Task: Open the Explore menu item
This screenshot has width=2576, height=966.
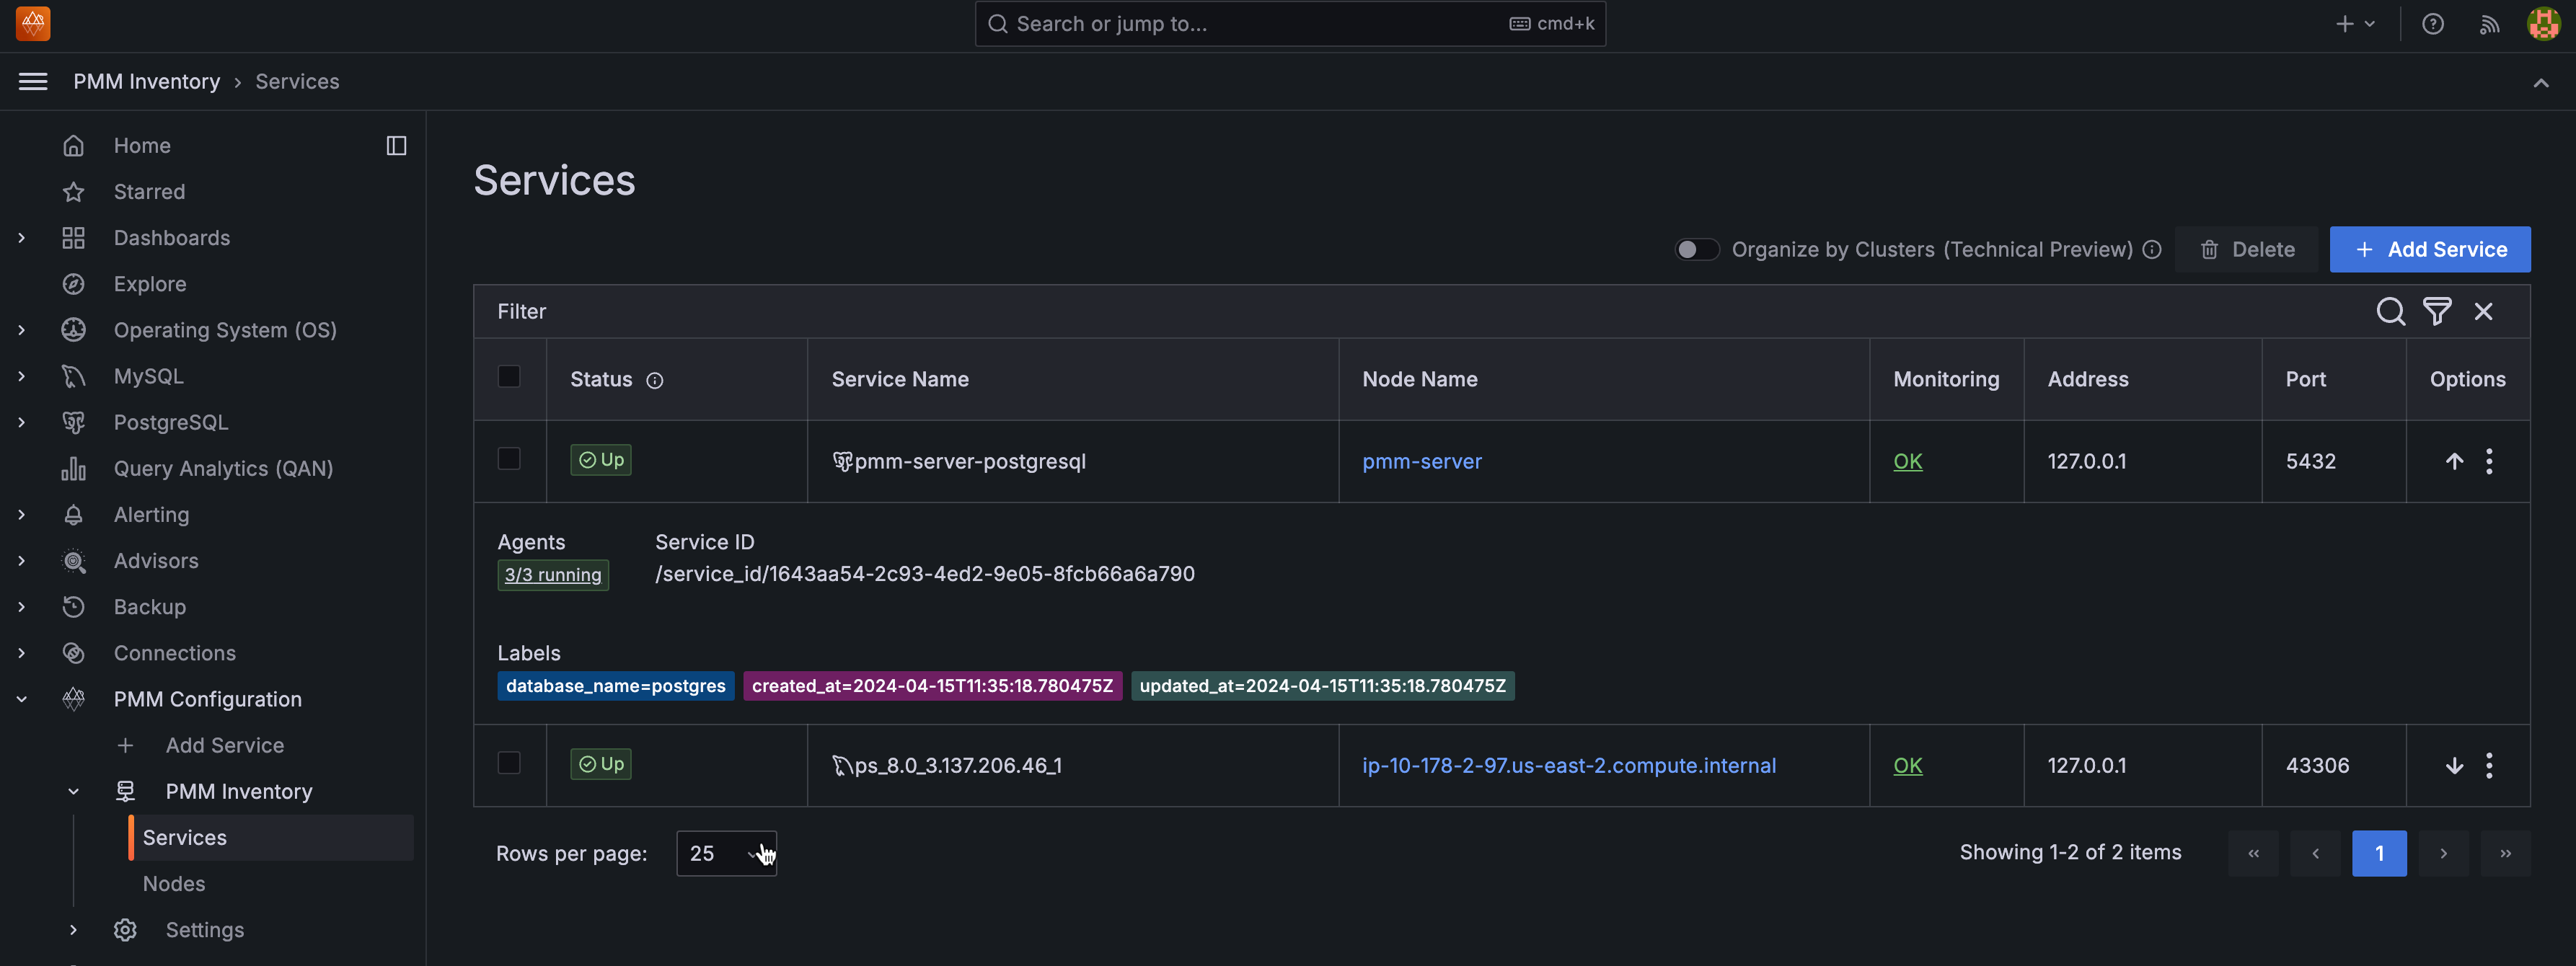Action: coord(150,284)
